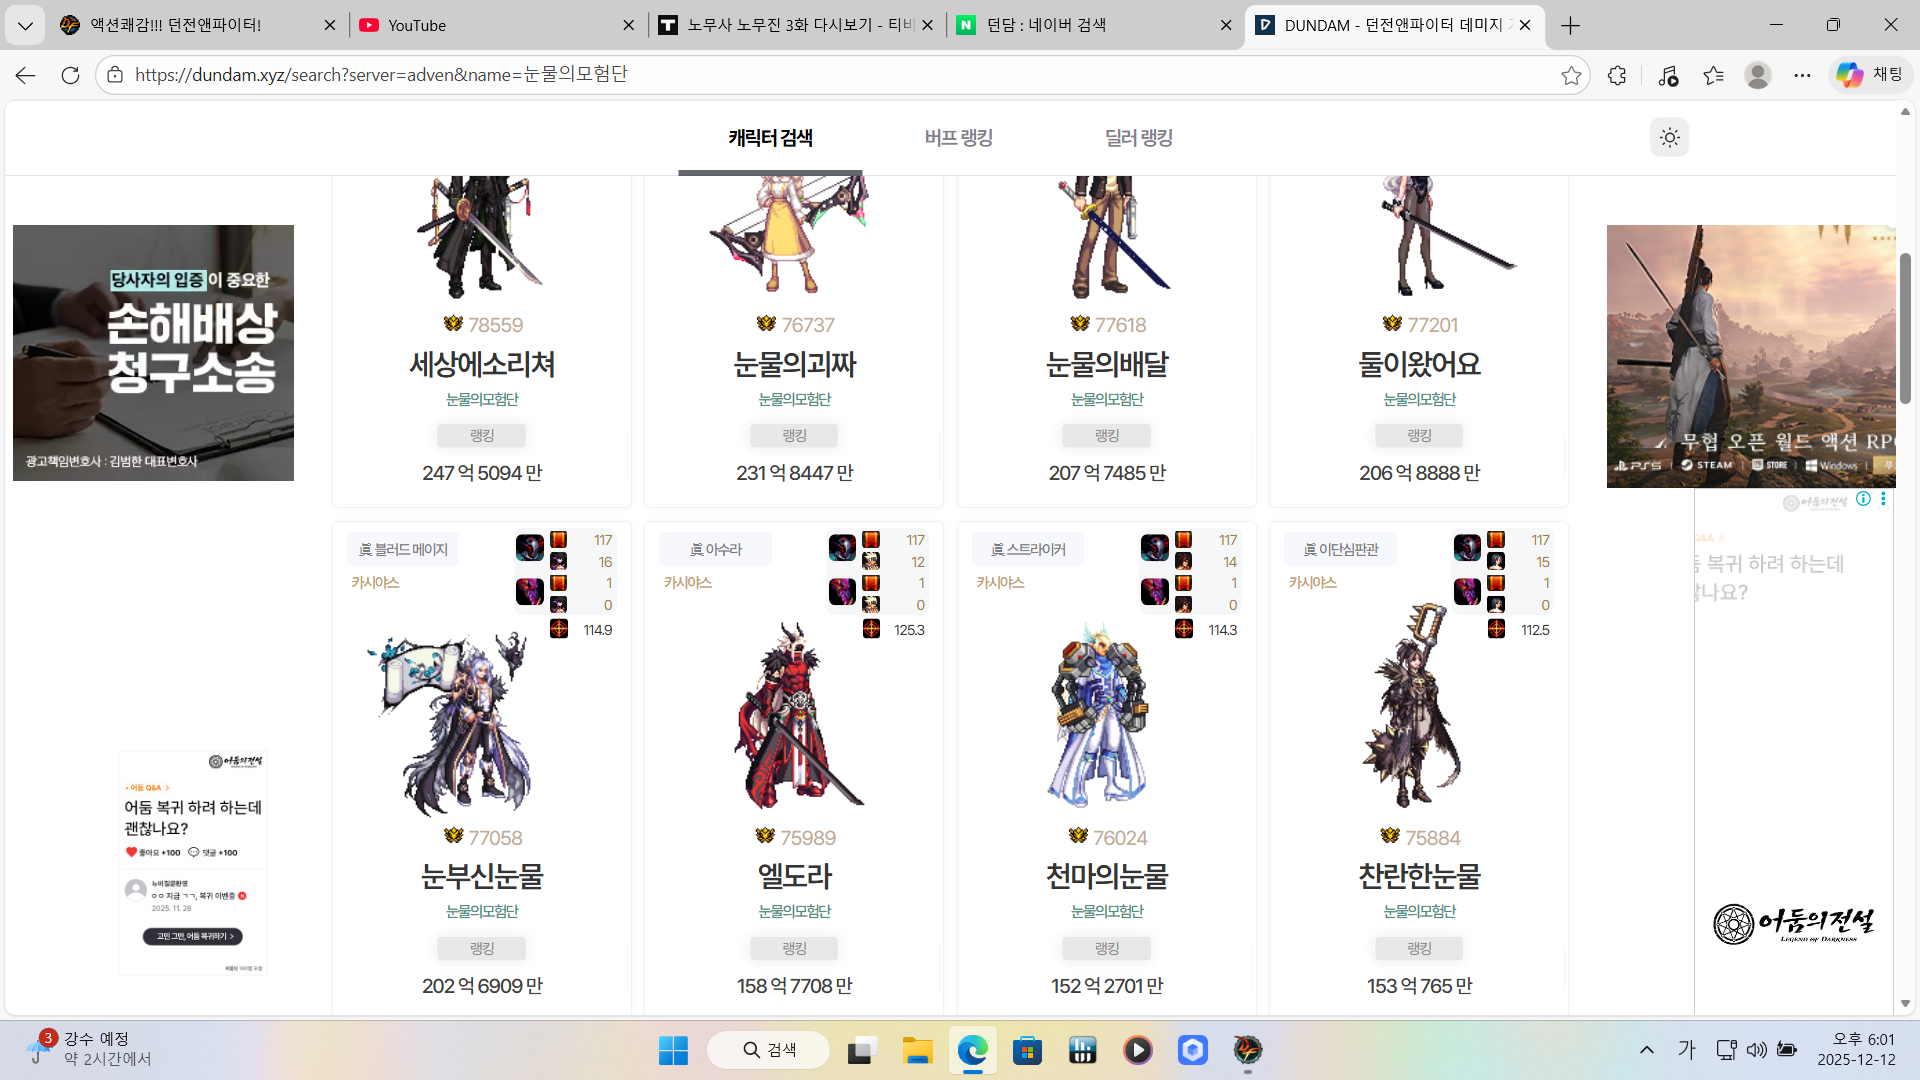This screenshot has width=1920, height=1080.
Task: Switch to the 딜러 랭킹 tab
Action: click(1138, 138)
